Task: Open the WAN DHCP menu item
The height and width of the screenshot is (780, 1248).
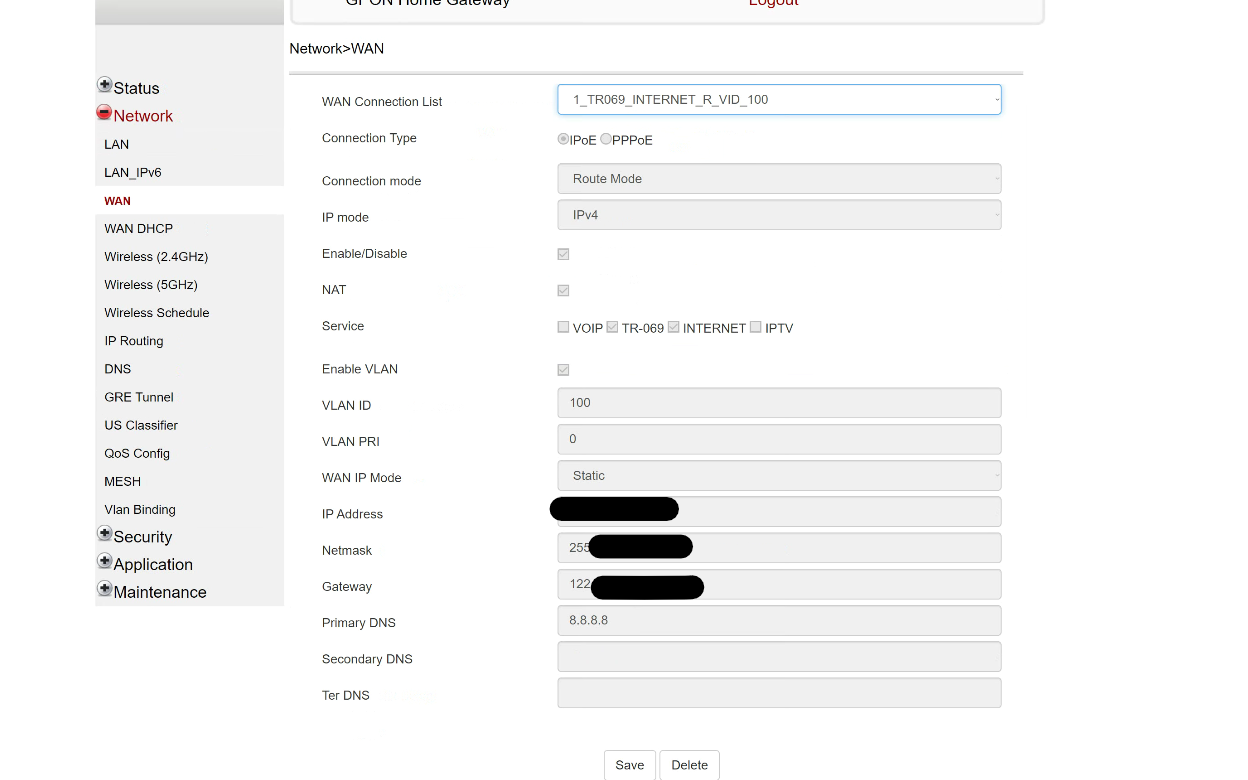Action: pos(138,229)
